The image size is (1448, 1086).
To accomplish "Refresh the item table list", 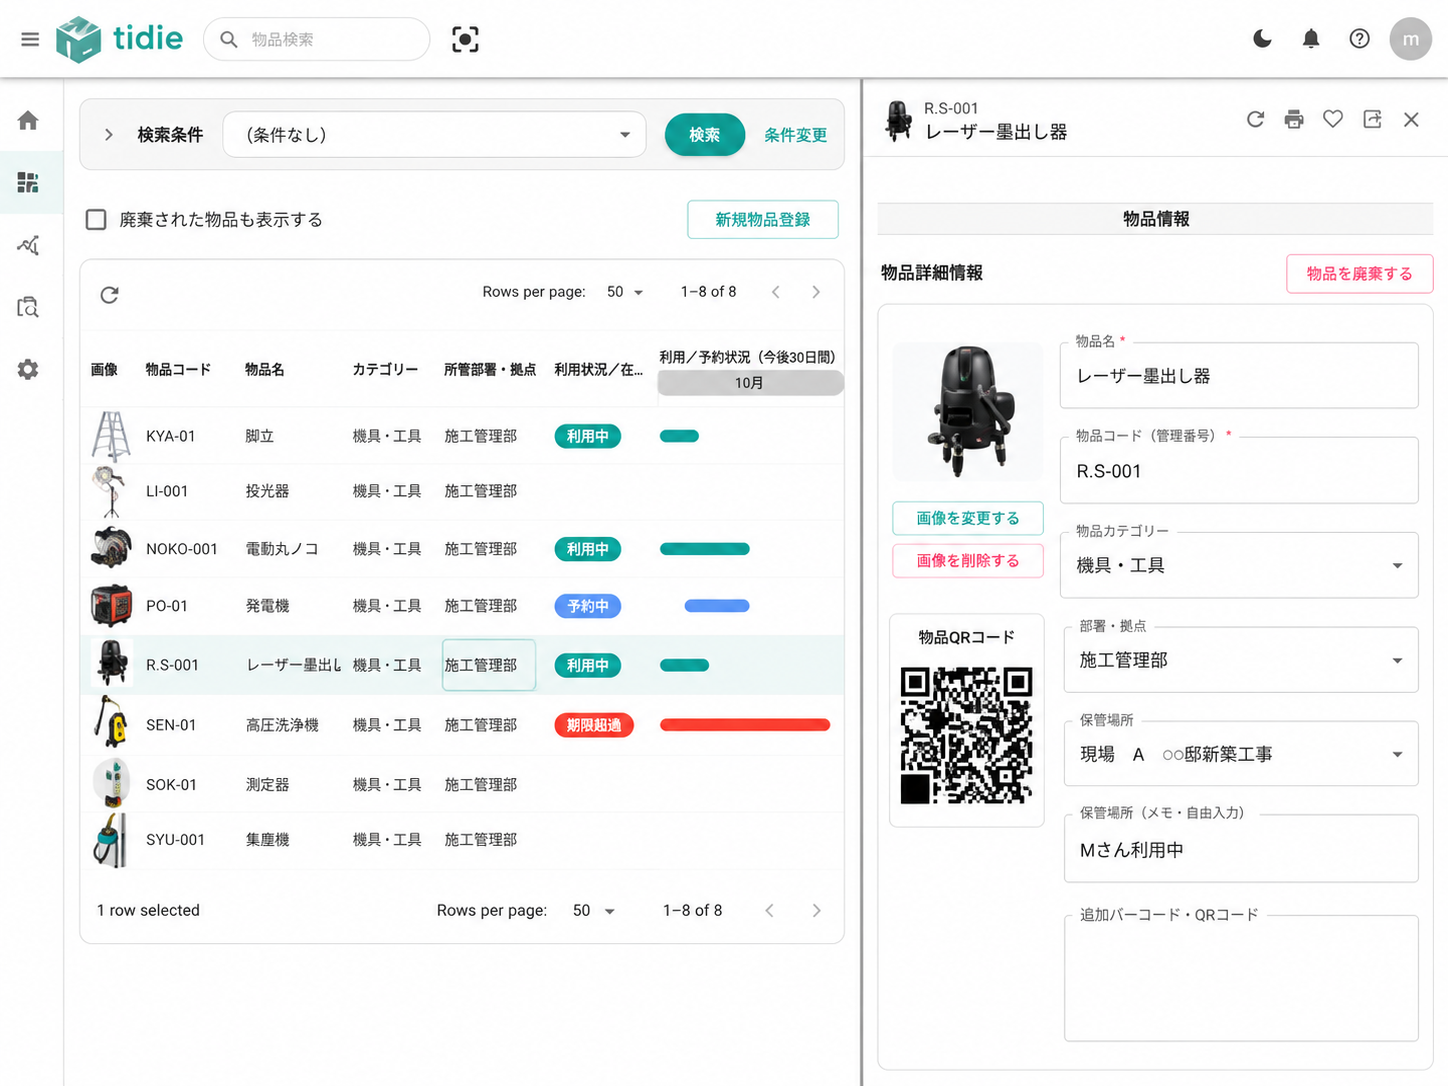I will (110, 295).
